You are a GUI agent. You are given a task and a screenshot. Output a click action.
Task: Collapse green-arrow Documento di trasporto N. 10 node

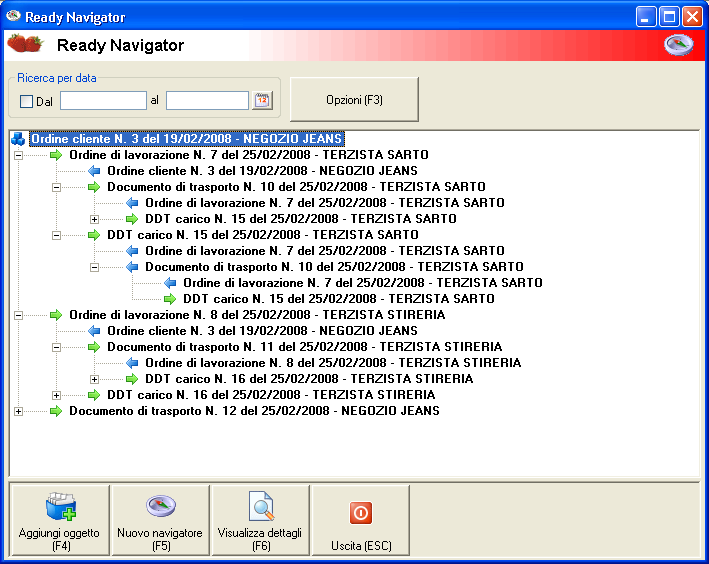point(57,187)
